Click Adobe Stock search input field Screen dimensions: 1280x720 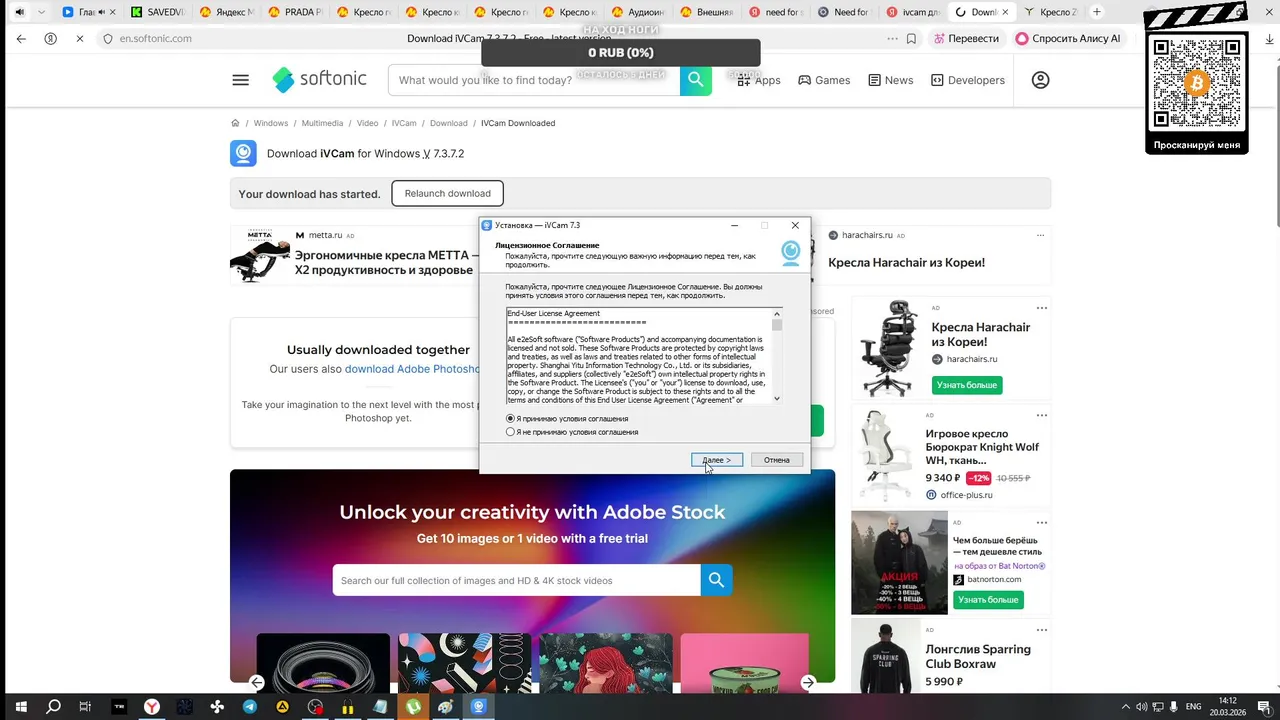pyautogui.click(x=516, y=580)
